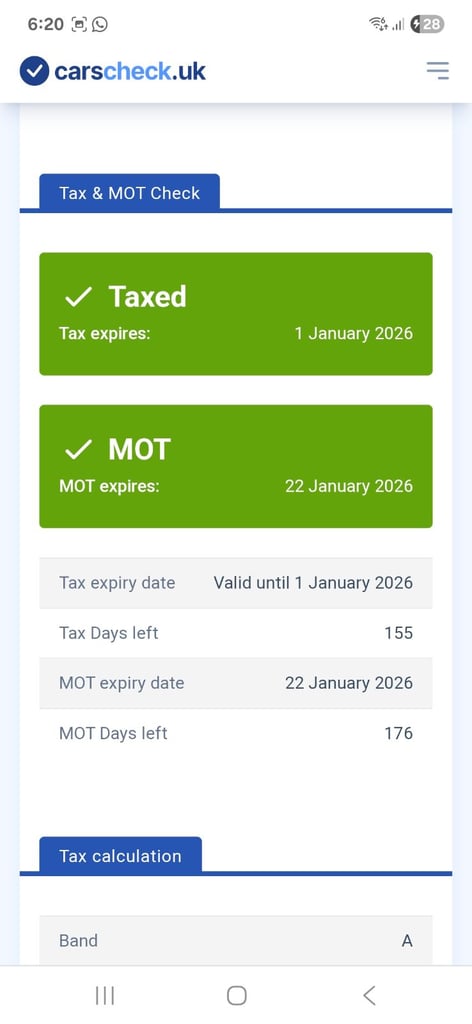Tap the Taxed checkmark icon
Viewport: 472px width, 1024px height.
pyautogui.click(x=78, y=298)
